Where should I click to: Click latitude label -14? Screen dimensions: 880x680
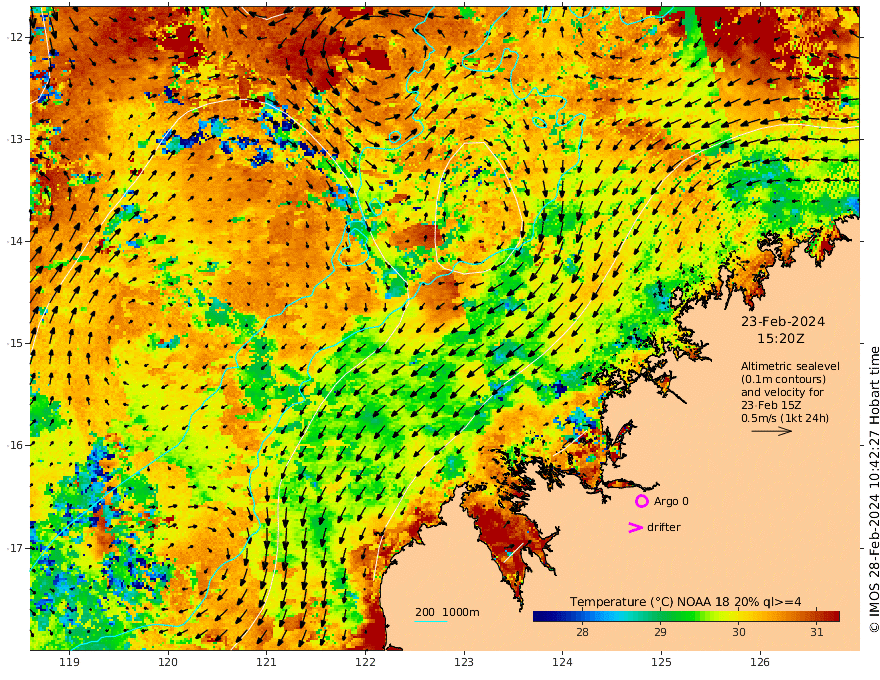15,241
